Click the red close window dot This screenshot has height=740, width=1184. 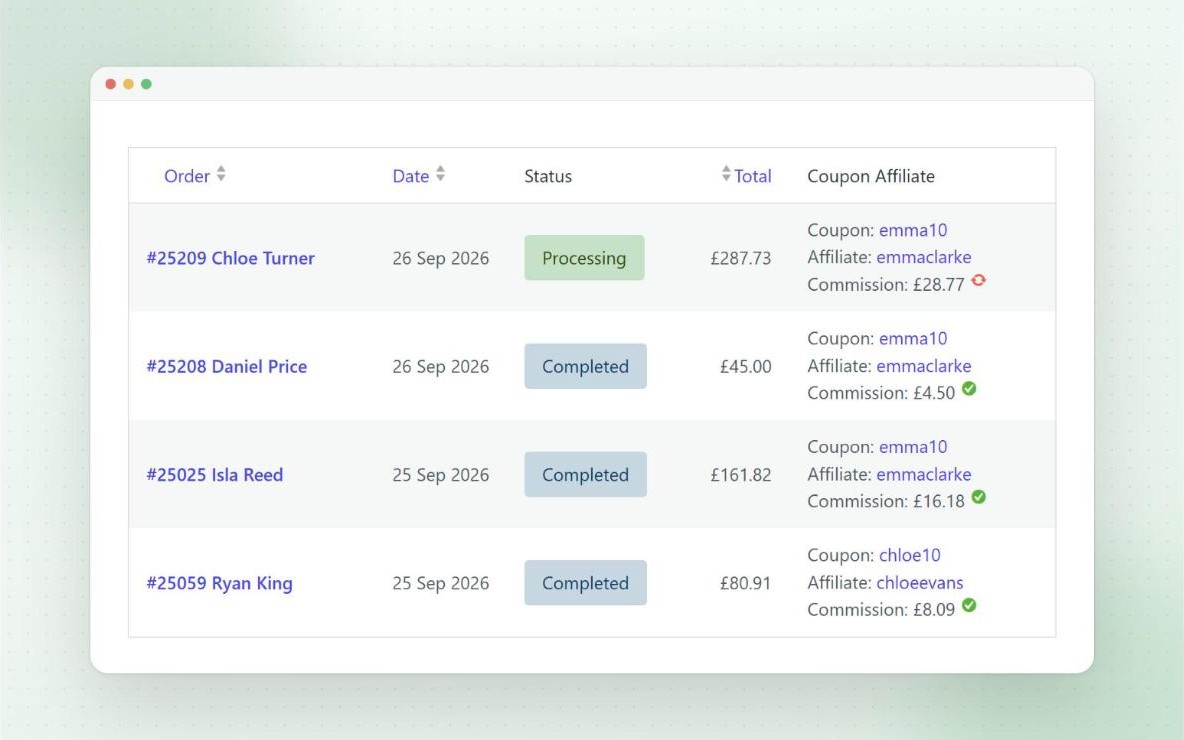point(110,84)
